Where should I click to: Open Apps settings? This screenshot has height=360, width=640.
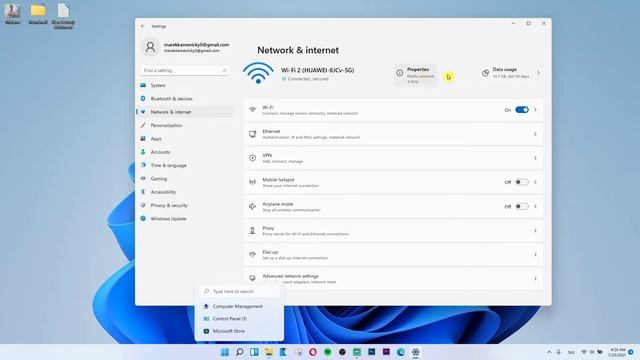(185, 139)
